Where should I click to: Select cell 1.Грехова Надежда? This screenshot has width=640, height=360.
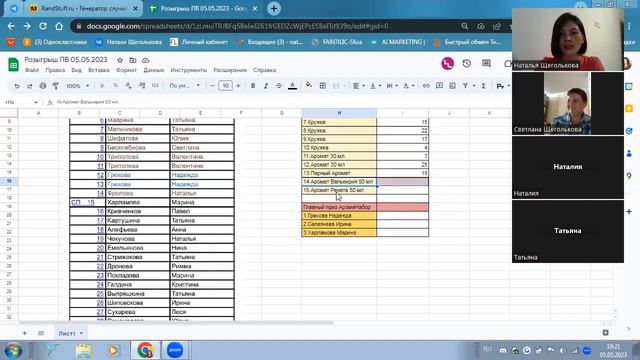(x=339, y=216)
